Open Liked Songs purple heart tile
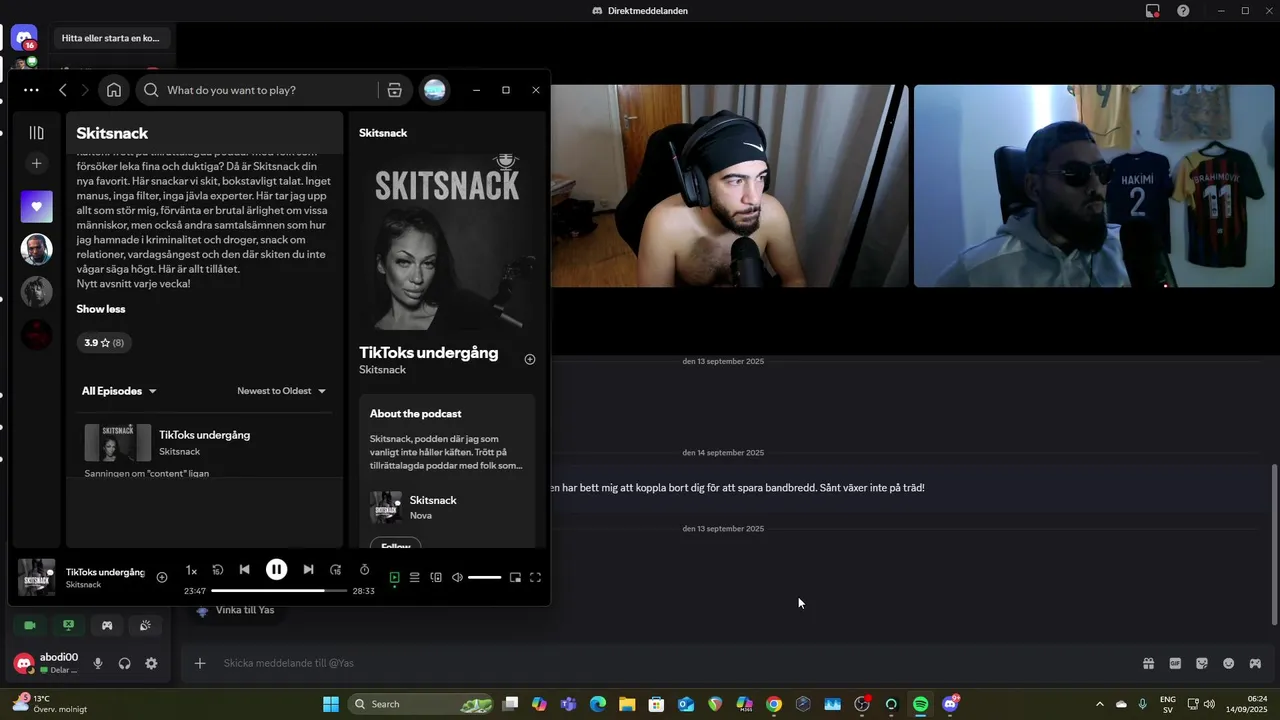 click(37, 207)
